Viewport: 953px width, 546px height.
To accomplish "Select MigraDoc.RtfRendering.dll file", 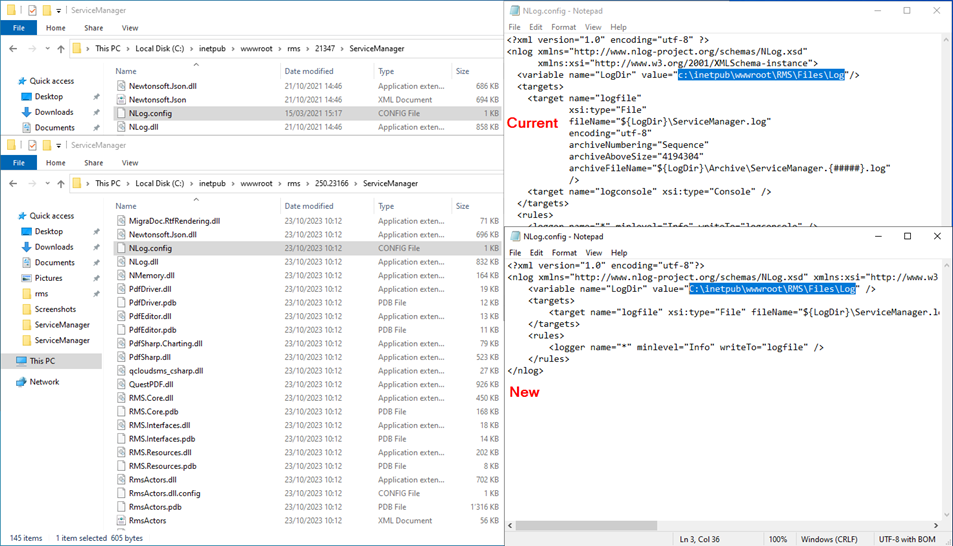I will (x=307, y=221).
